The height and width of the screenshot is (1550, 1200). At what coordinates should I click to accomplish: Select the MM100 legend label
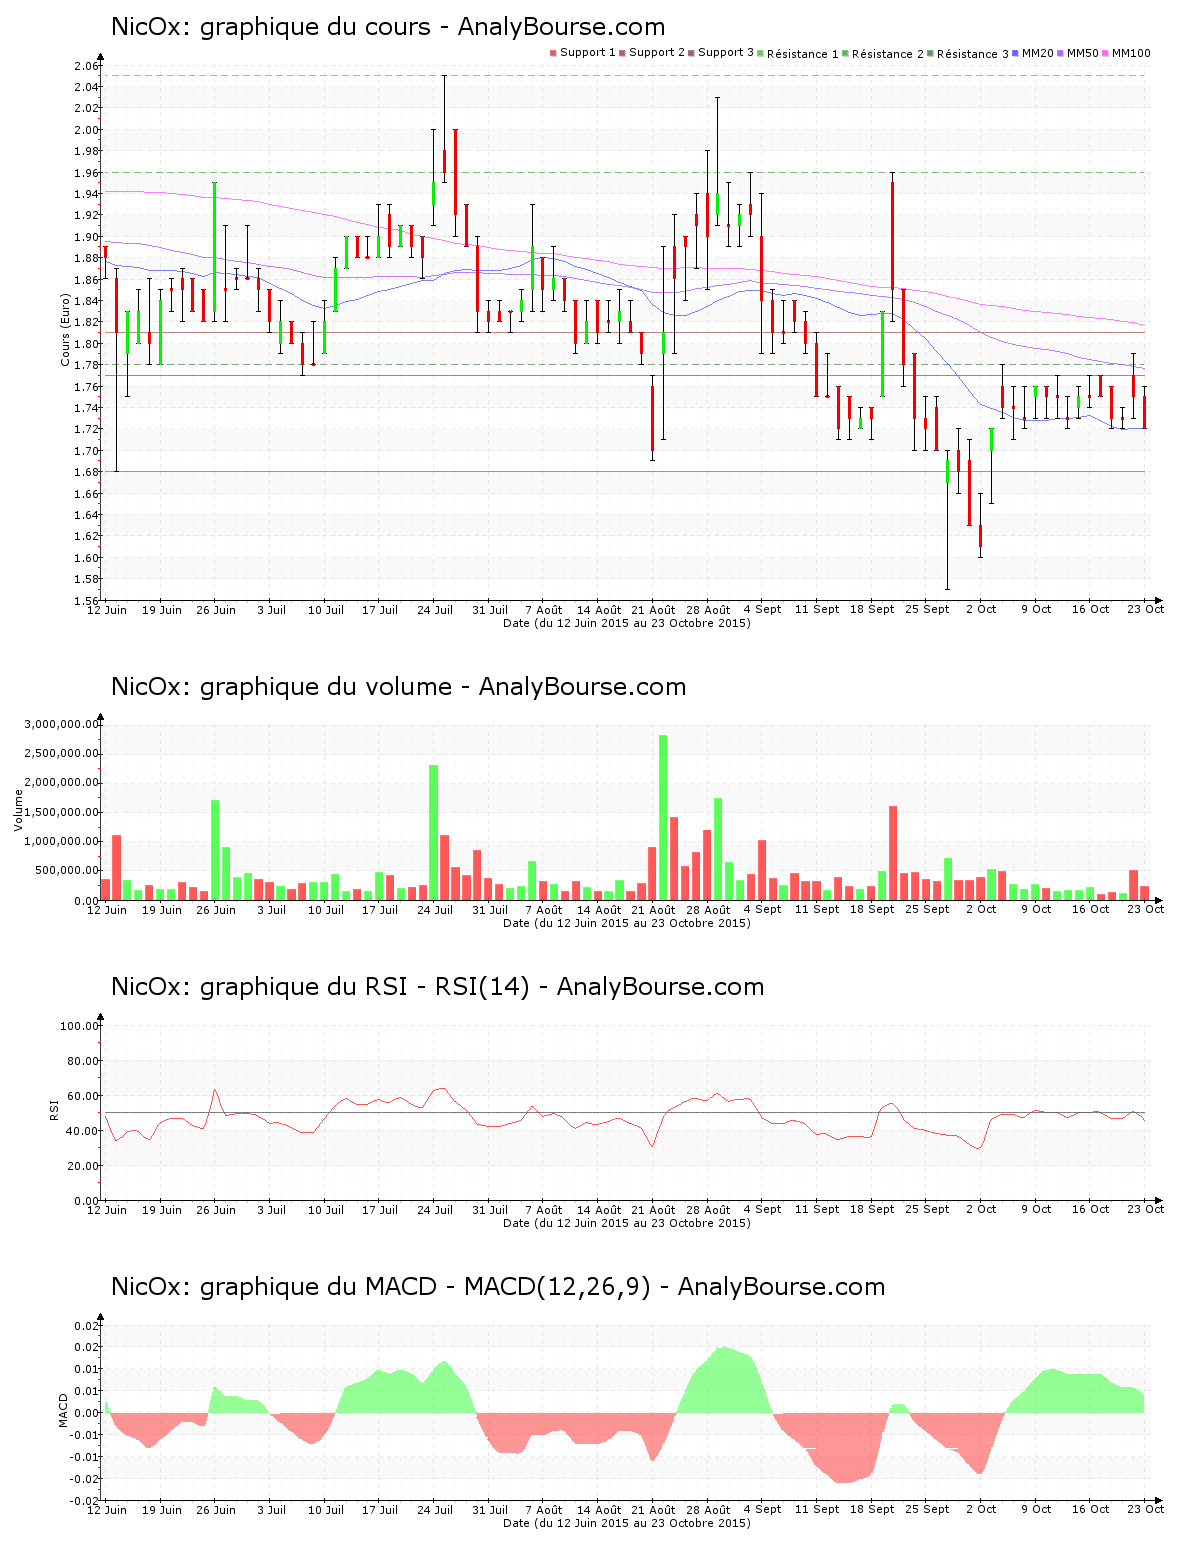point(1131,53)
